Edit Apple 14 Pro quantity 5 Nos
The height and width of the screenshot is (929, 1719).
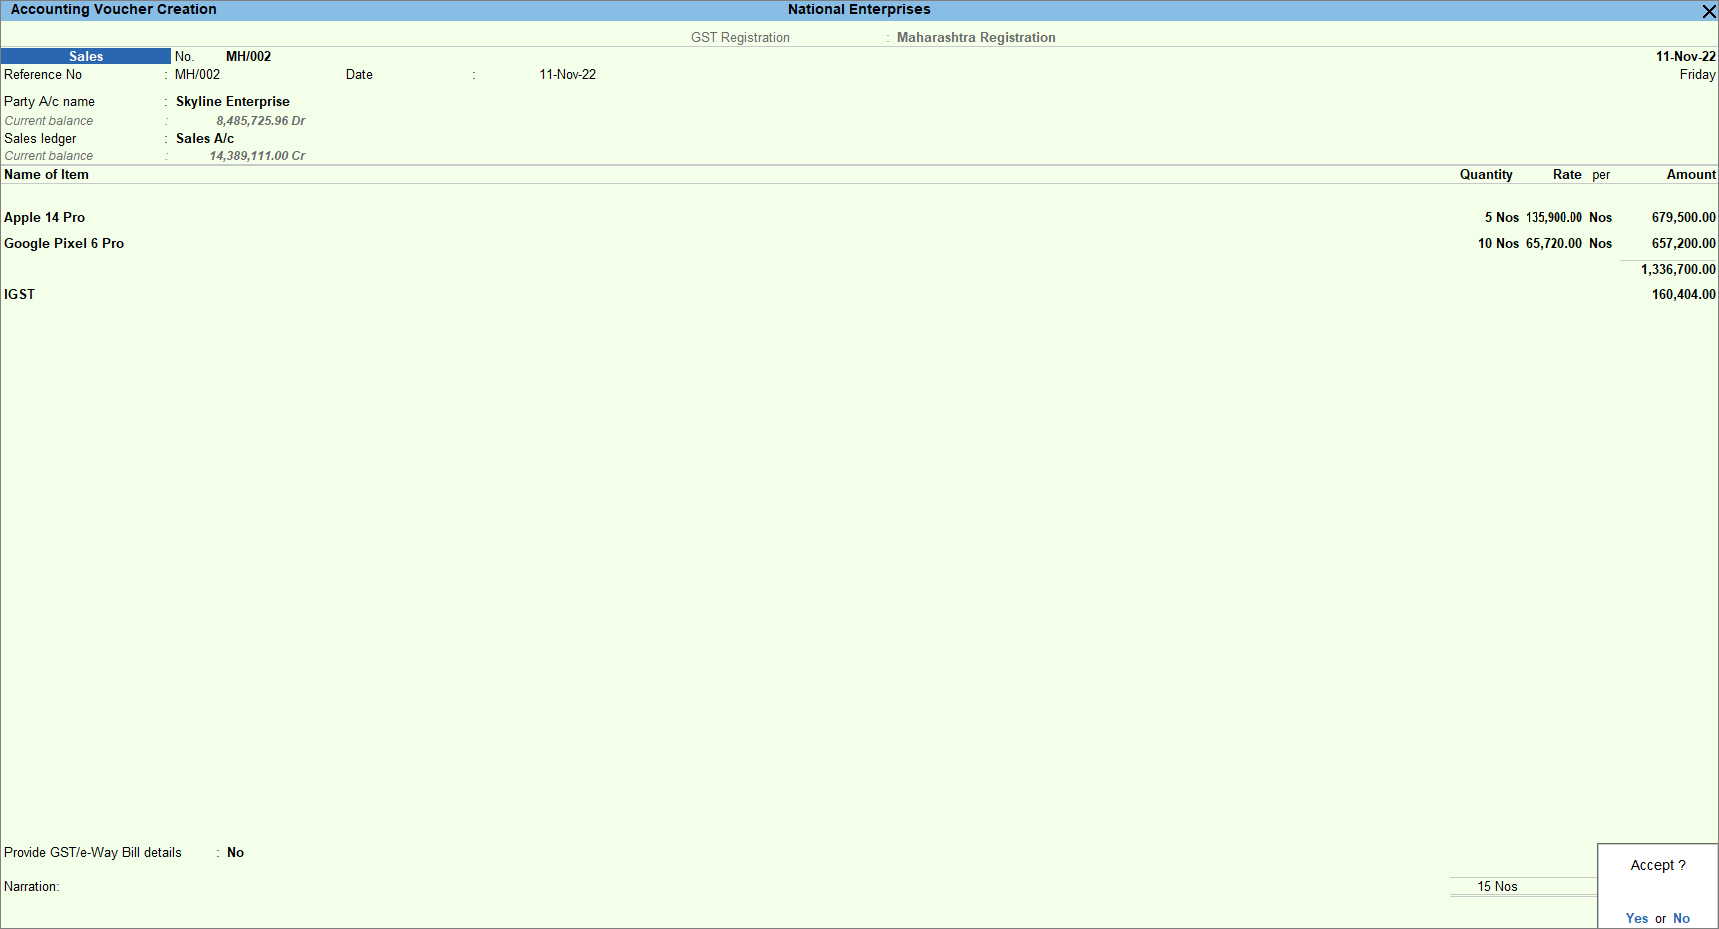(x=1501, y=217)
